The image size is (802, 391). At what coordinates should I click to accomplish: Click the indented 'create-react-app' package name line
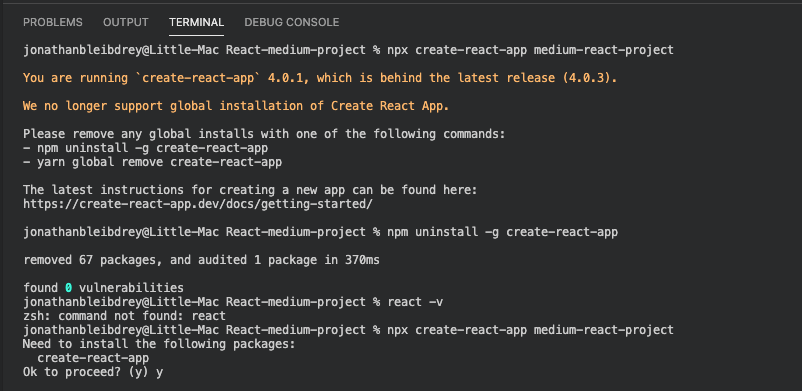tap(93, 358)
